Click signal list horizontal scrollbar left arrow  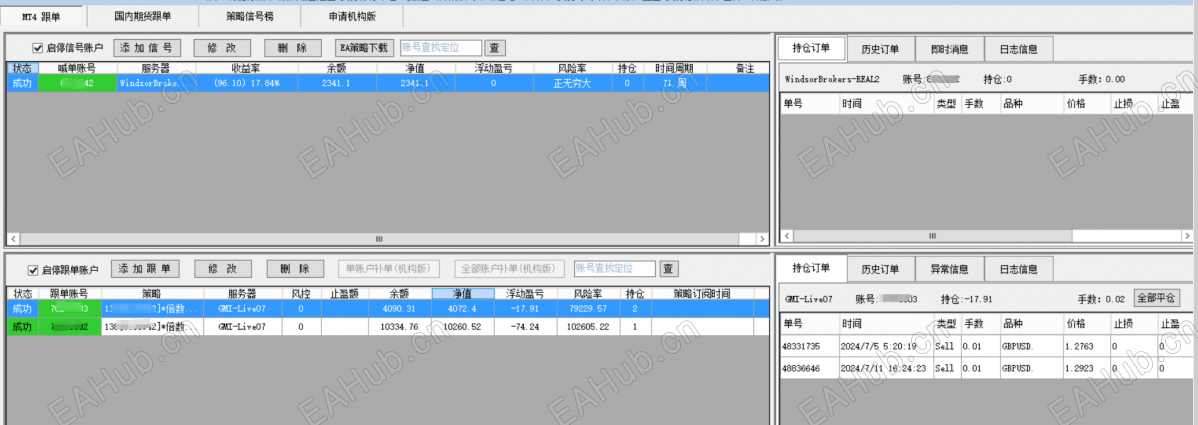13,239
